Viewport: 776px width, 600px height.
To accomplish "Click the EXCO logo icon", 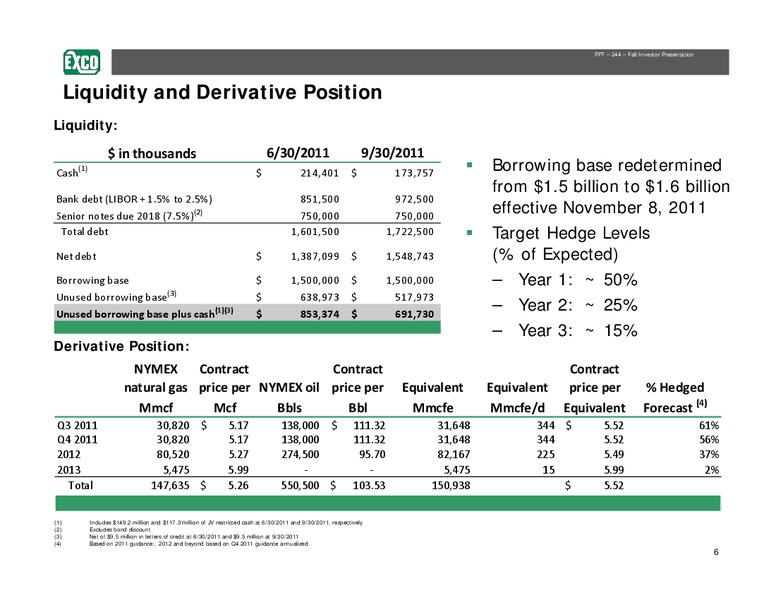I will click(82, 62).
